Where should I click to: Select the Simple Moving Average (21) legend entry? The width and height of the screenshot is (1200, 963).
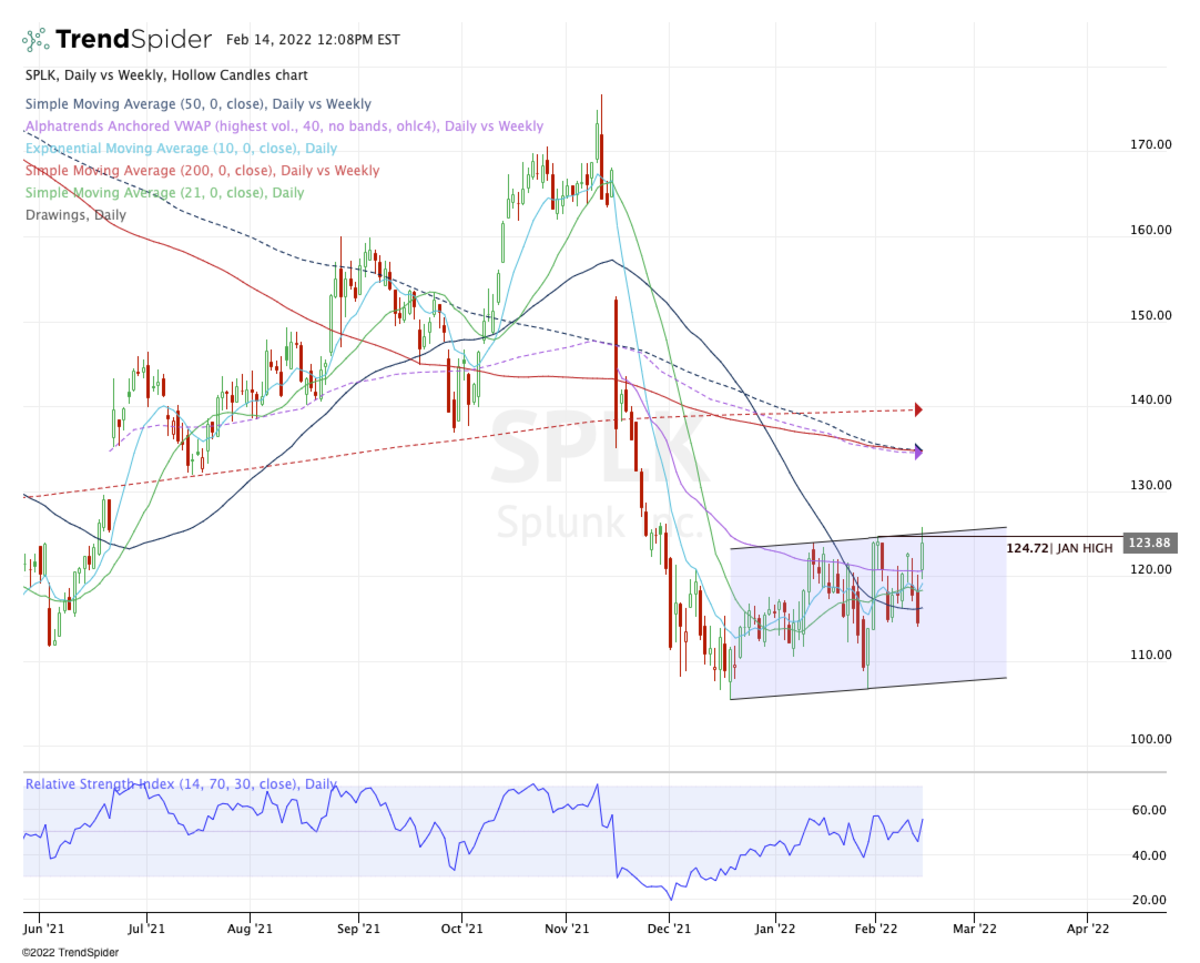[x=163, y=192]
